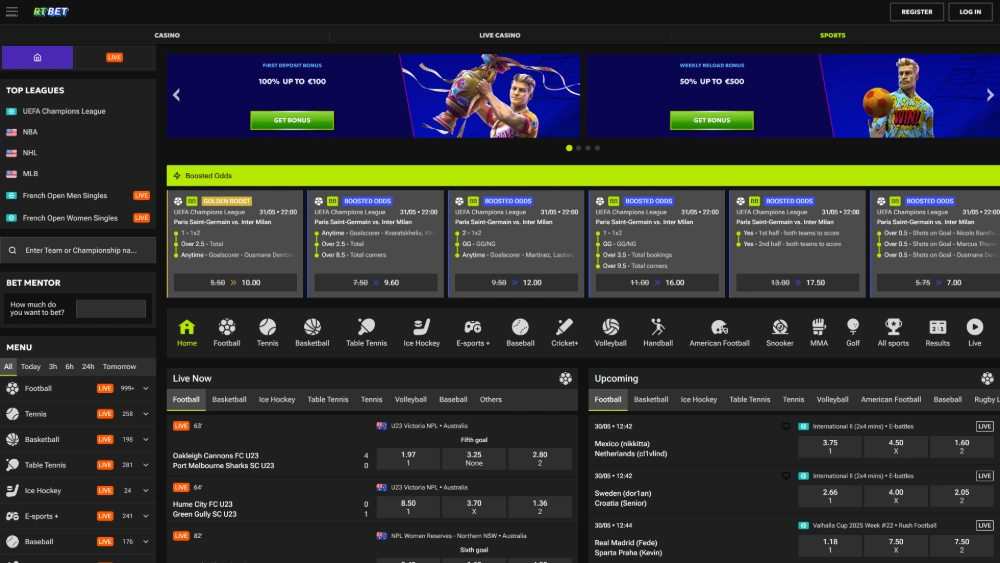This screenshot has width=1000, height=563.
Task: Get the 50% up to €500 bonus
Action: pos(712,120)
